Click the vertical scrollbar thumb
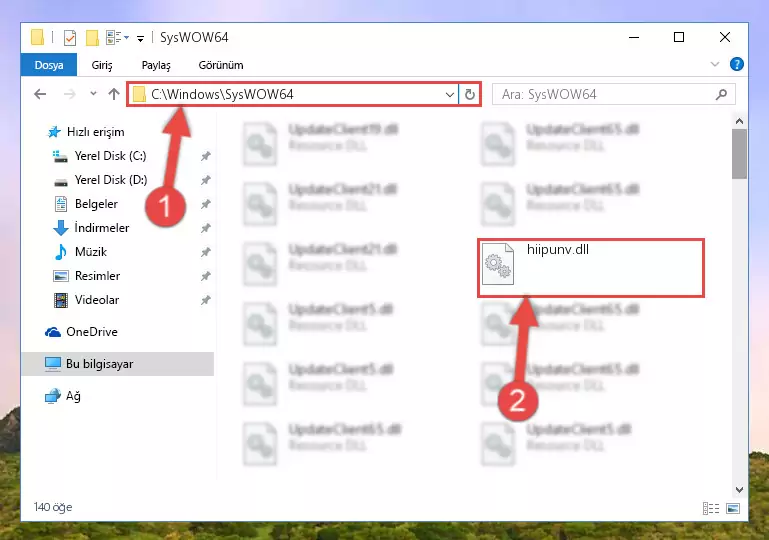769x540 pixels. pyautogui.click(x=740, y=154)
